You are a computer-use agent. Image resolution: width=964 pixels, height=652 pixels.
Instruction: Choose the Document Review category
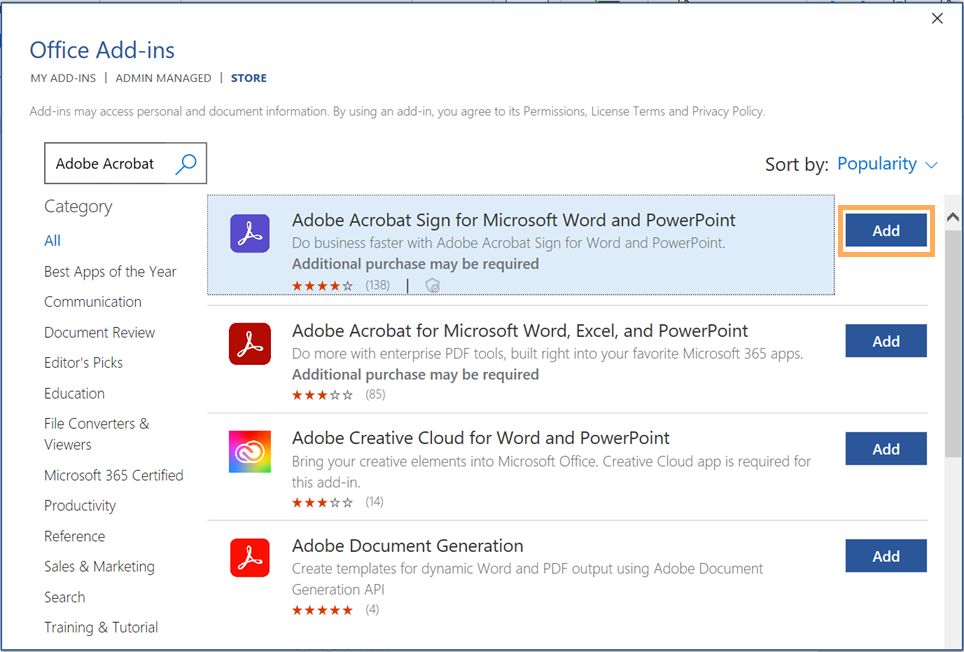(x=100, y=332)
